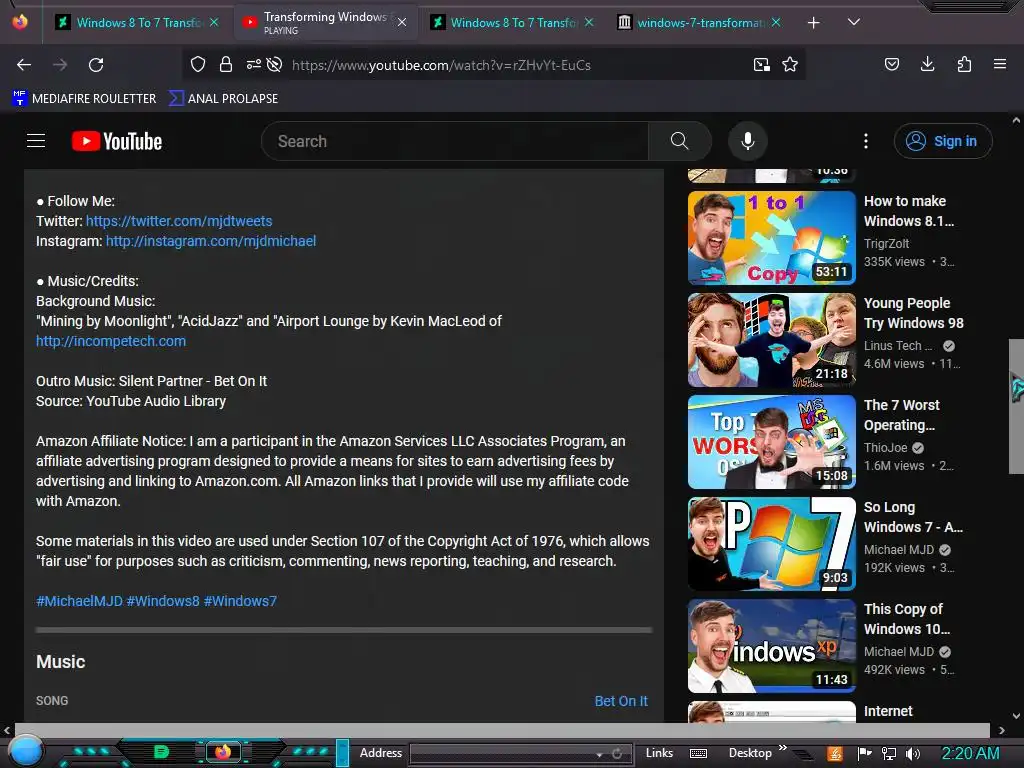Expand the Desktop toolbar chevron

[782, 748]
